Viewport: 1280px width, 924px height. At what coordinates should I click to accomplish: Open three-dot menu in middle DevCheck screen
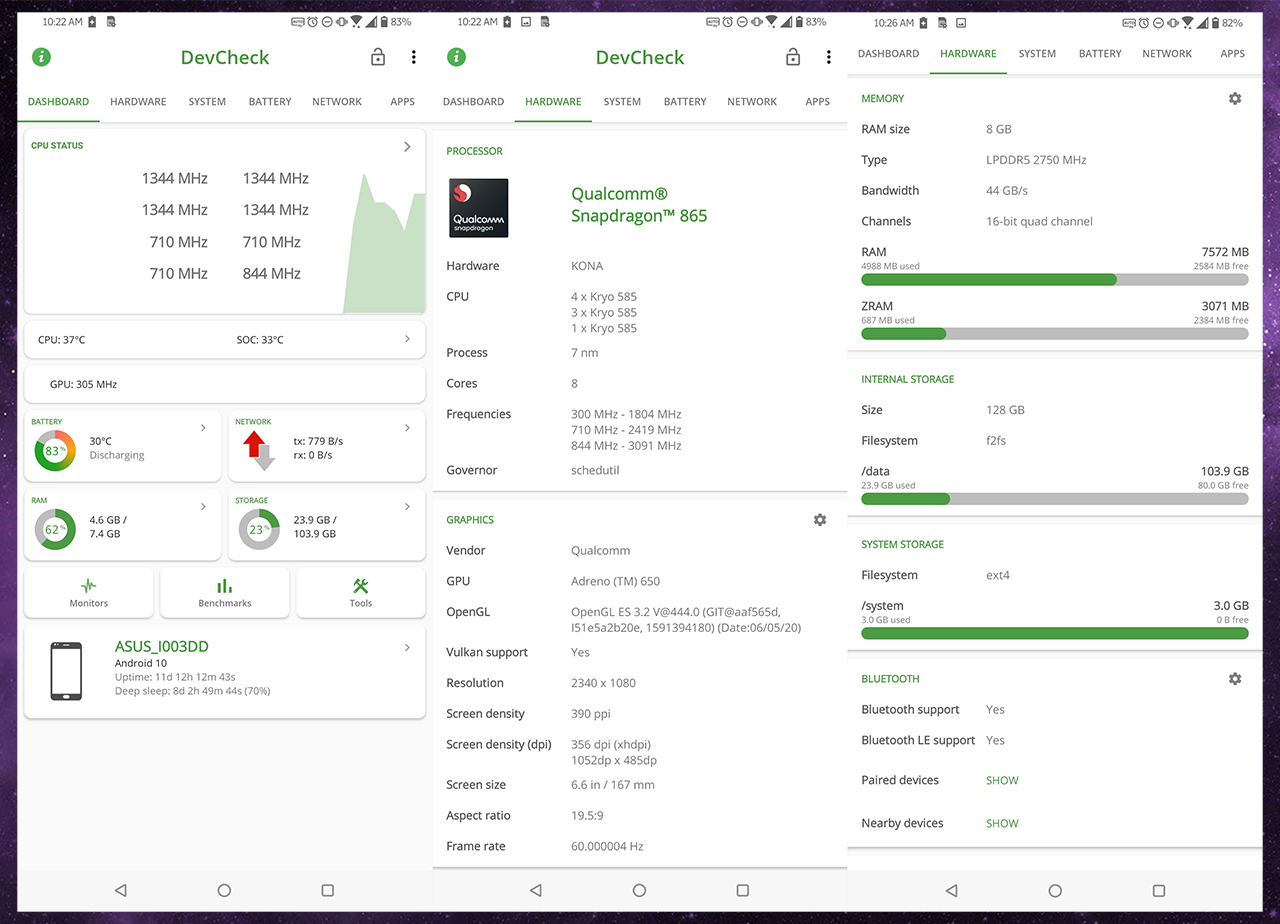(829, 57)
